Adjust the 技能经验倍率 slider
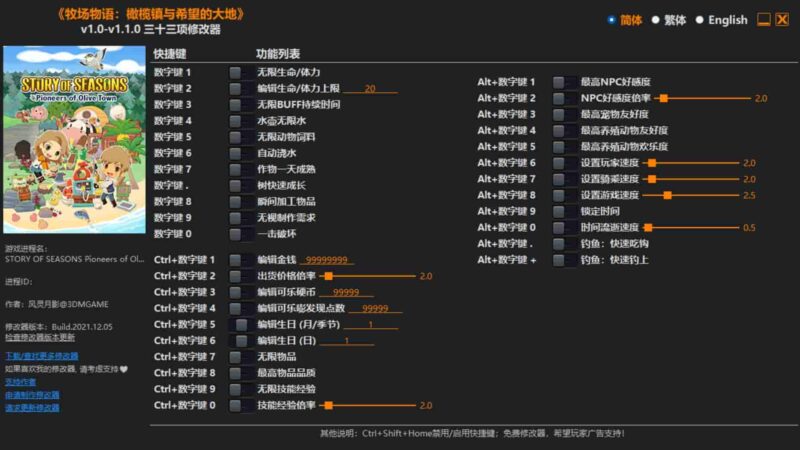The image size is (800, 450). coord(367,405)
